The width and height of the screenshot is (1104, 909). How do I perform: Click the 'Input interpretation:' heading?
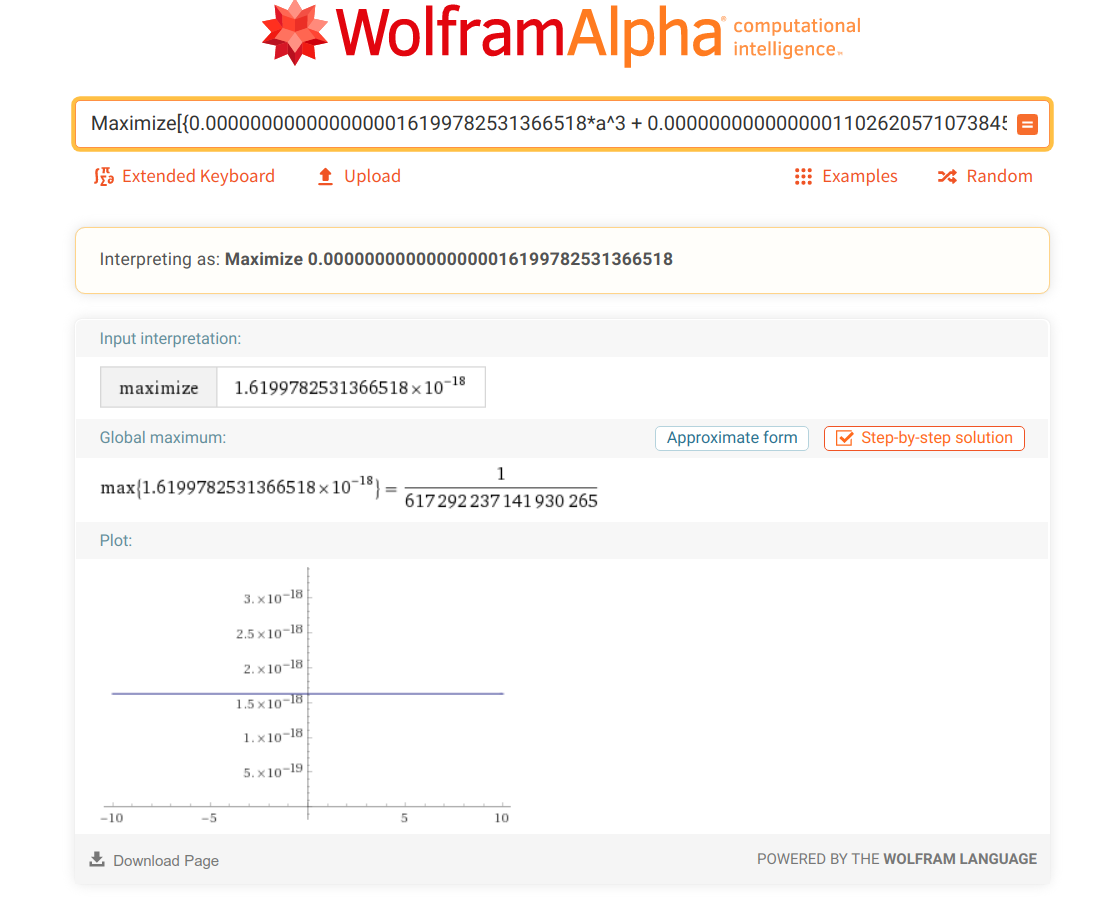(170, 339)
